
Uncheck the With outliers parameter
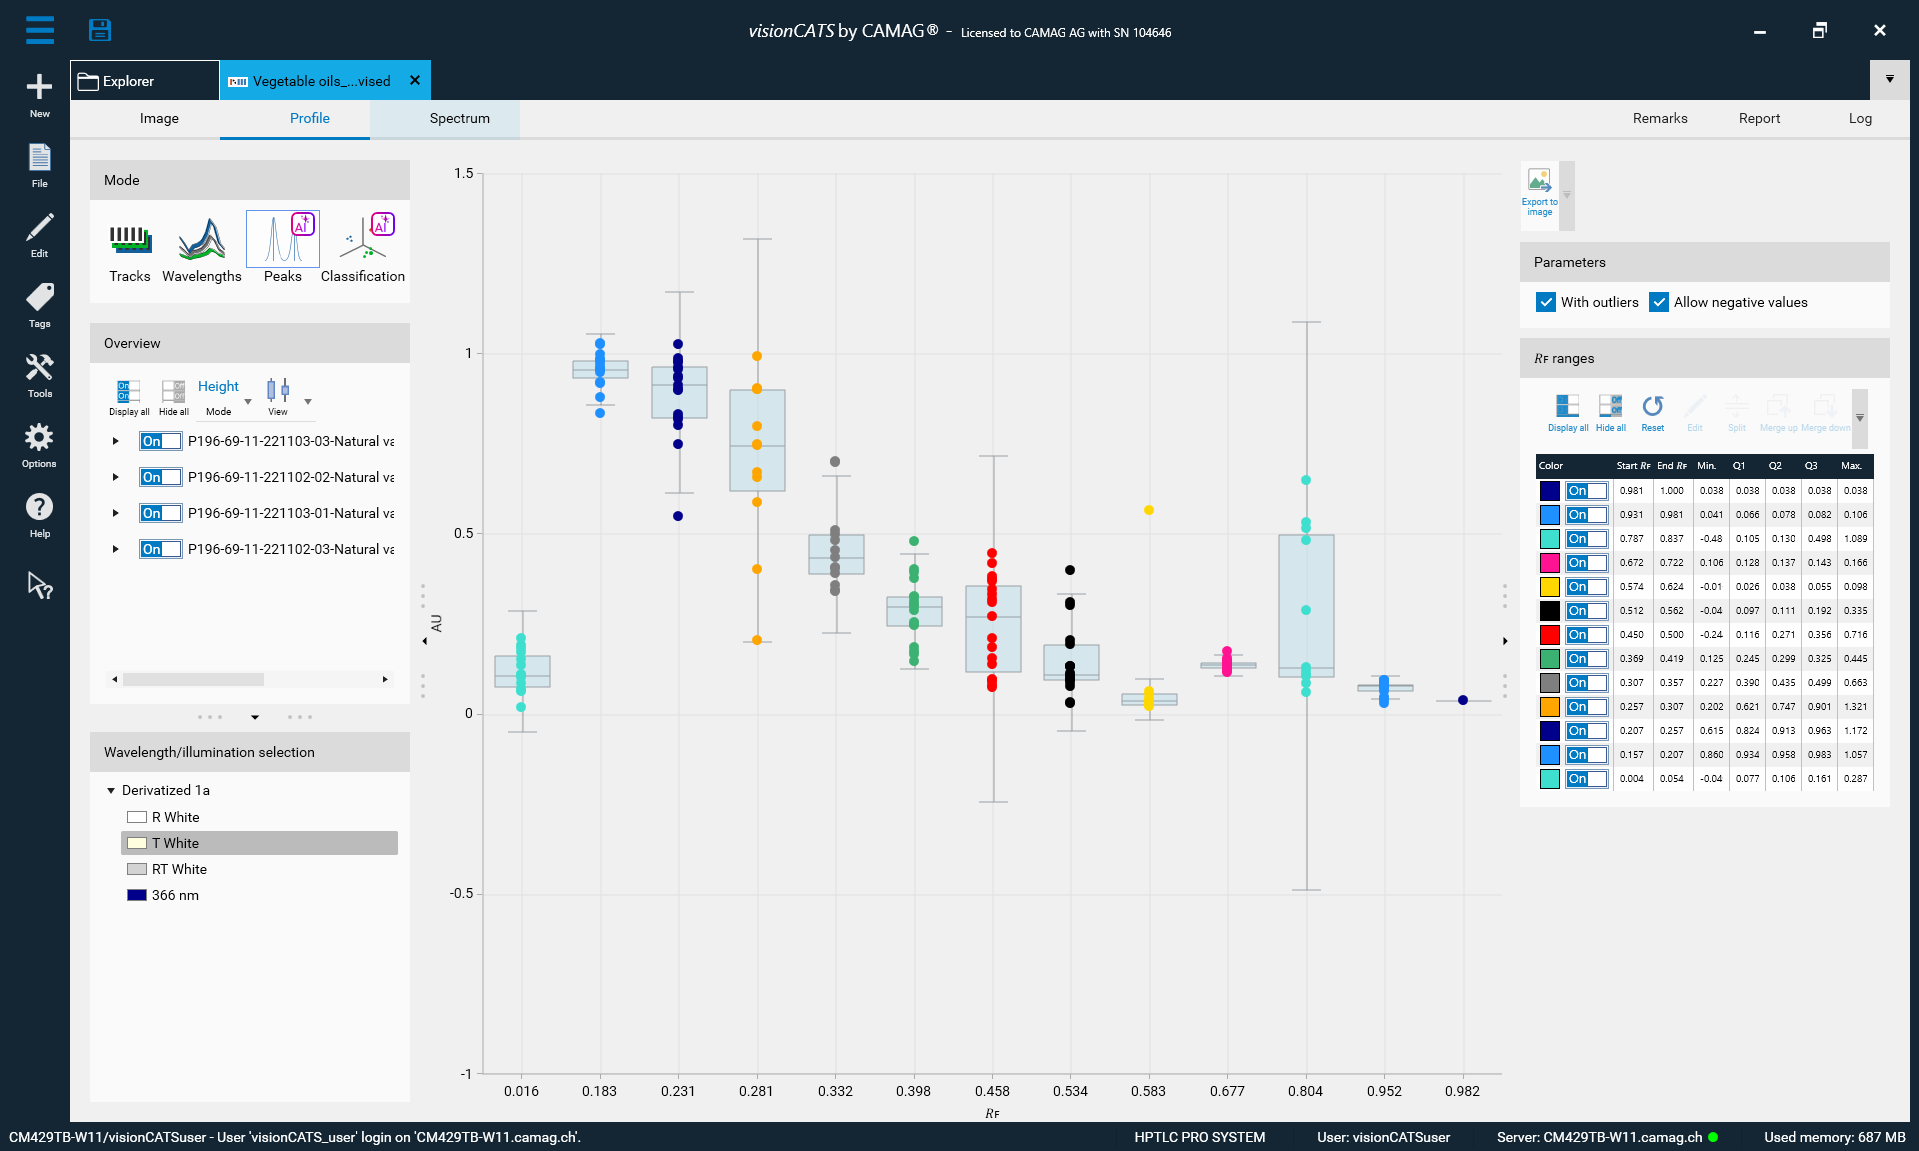point(1546,302)
